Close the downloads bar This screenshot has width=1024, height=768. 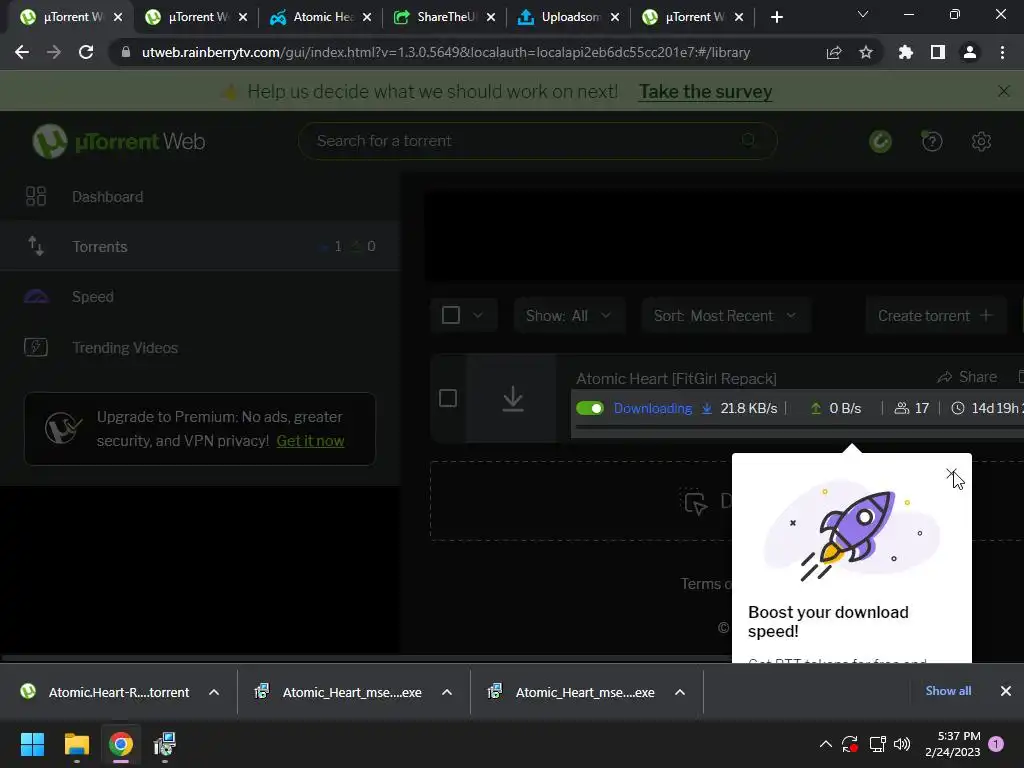coord(1006,691)
